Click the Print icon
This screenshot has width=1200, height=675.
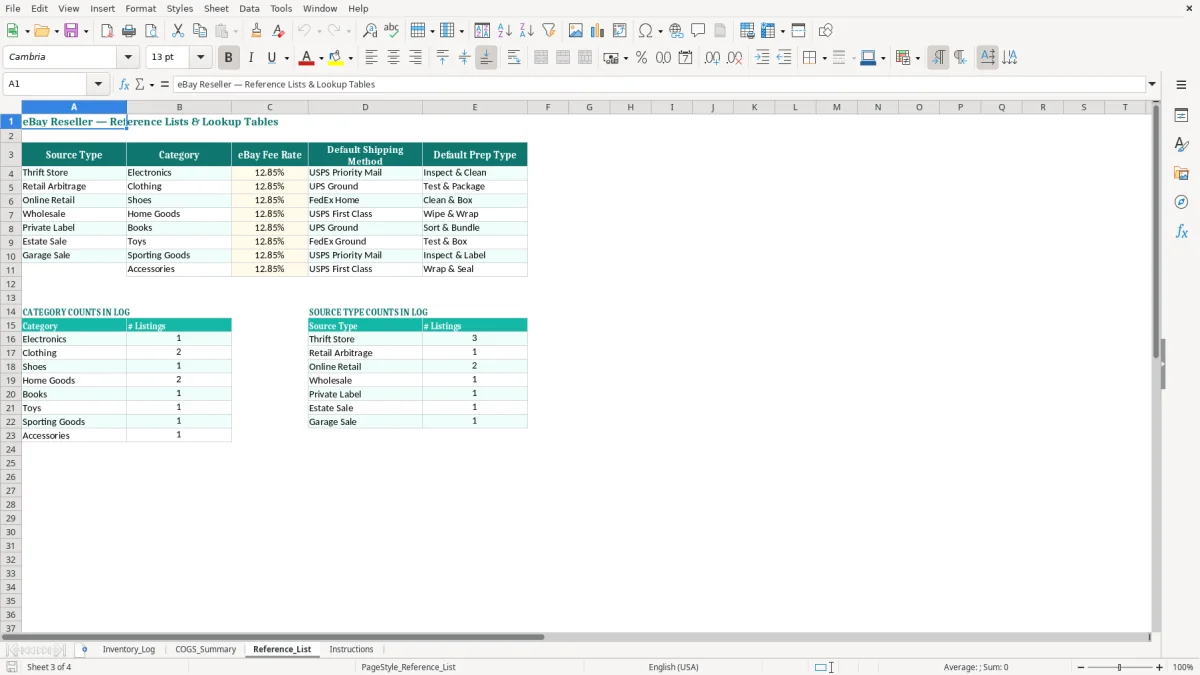point(129,31)
